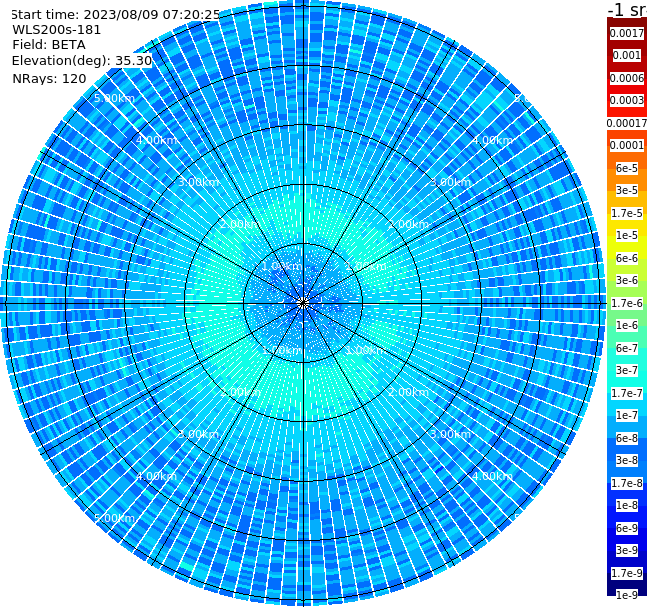Image resolution: width=647 pixels, height=607 pixels.
Task: Click the 1.7e-6 green colorbar label
Action: click(626, 303)
